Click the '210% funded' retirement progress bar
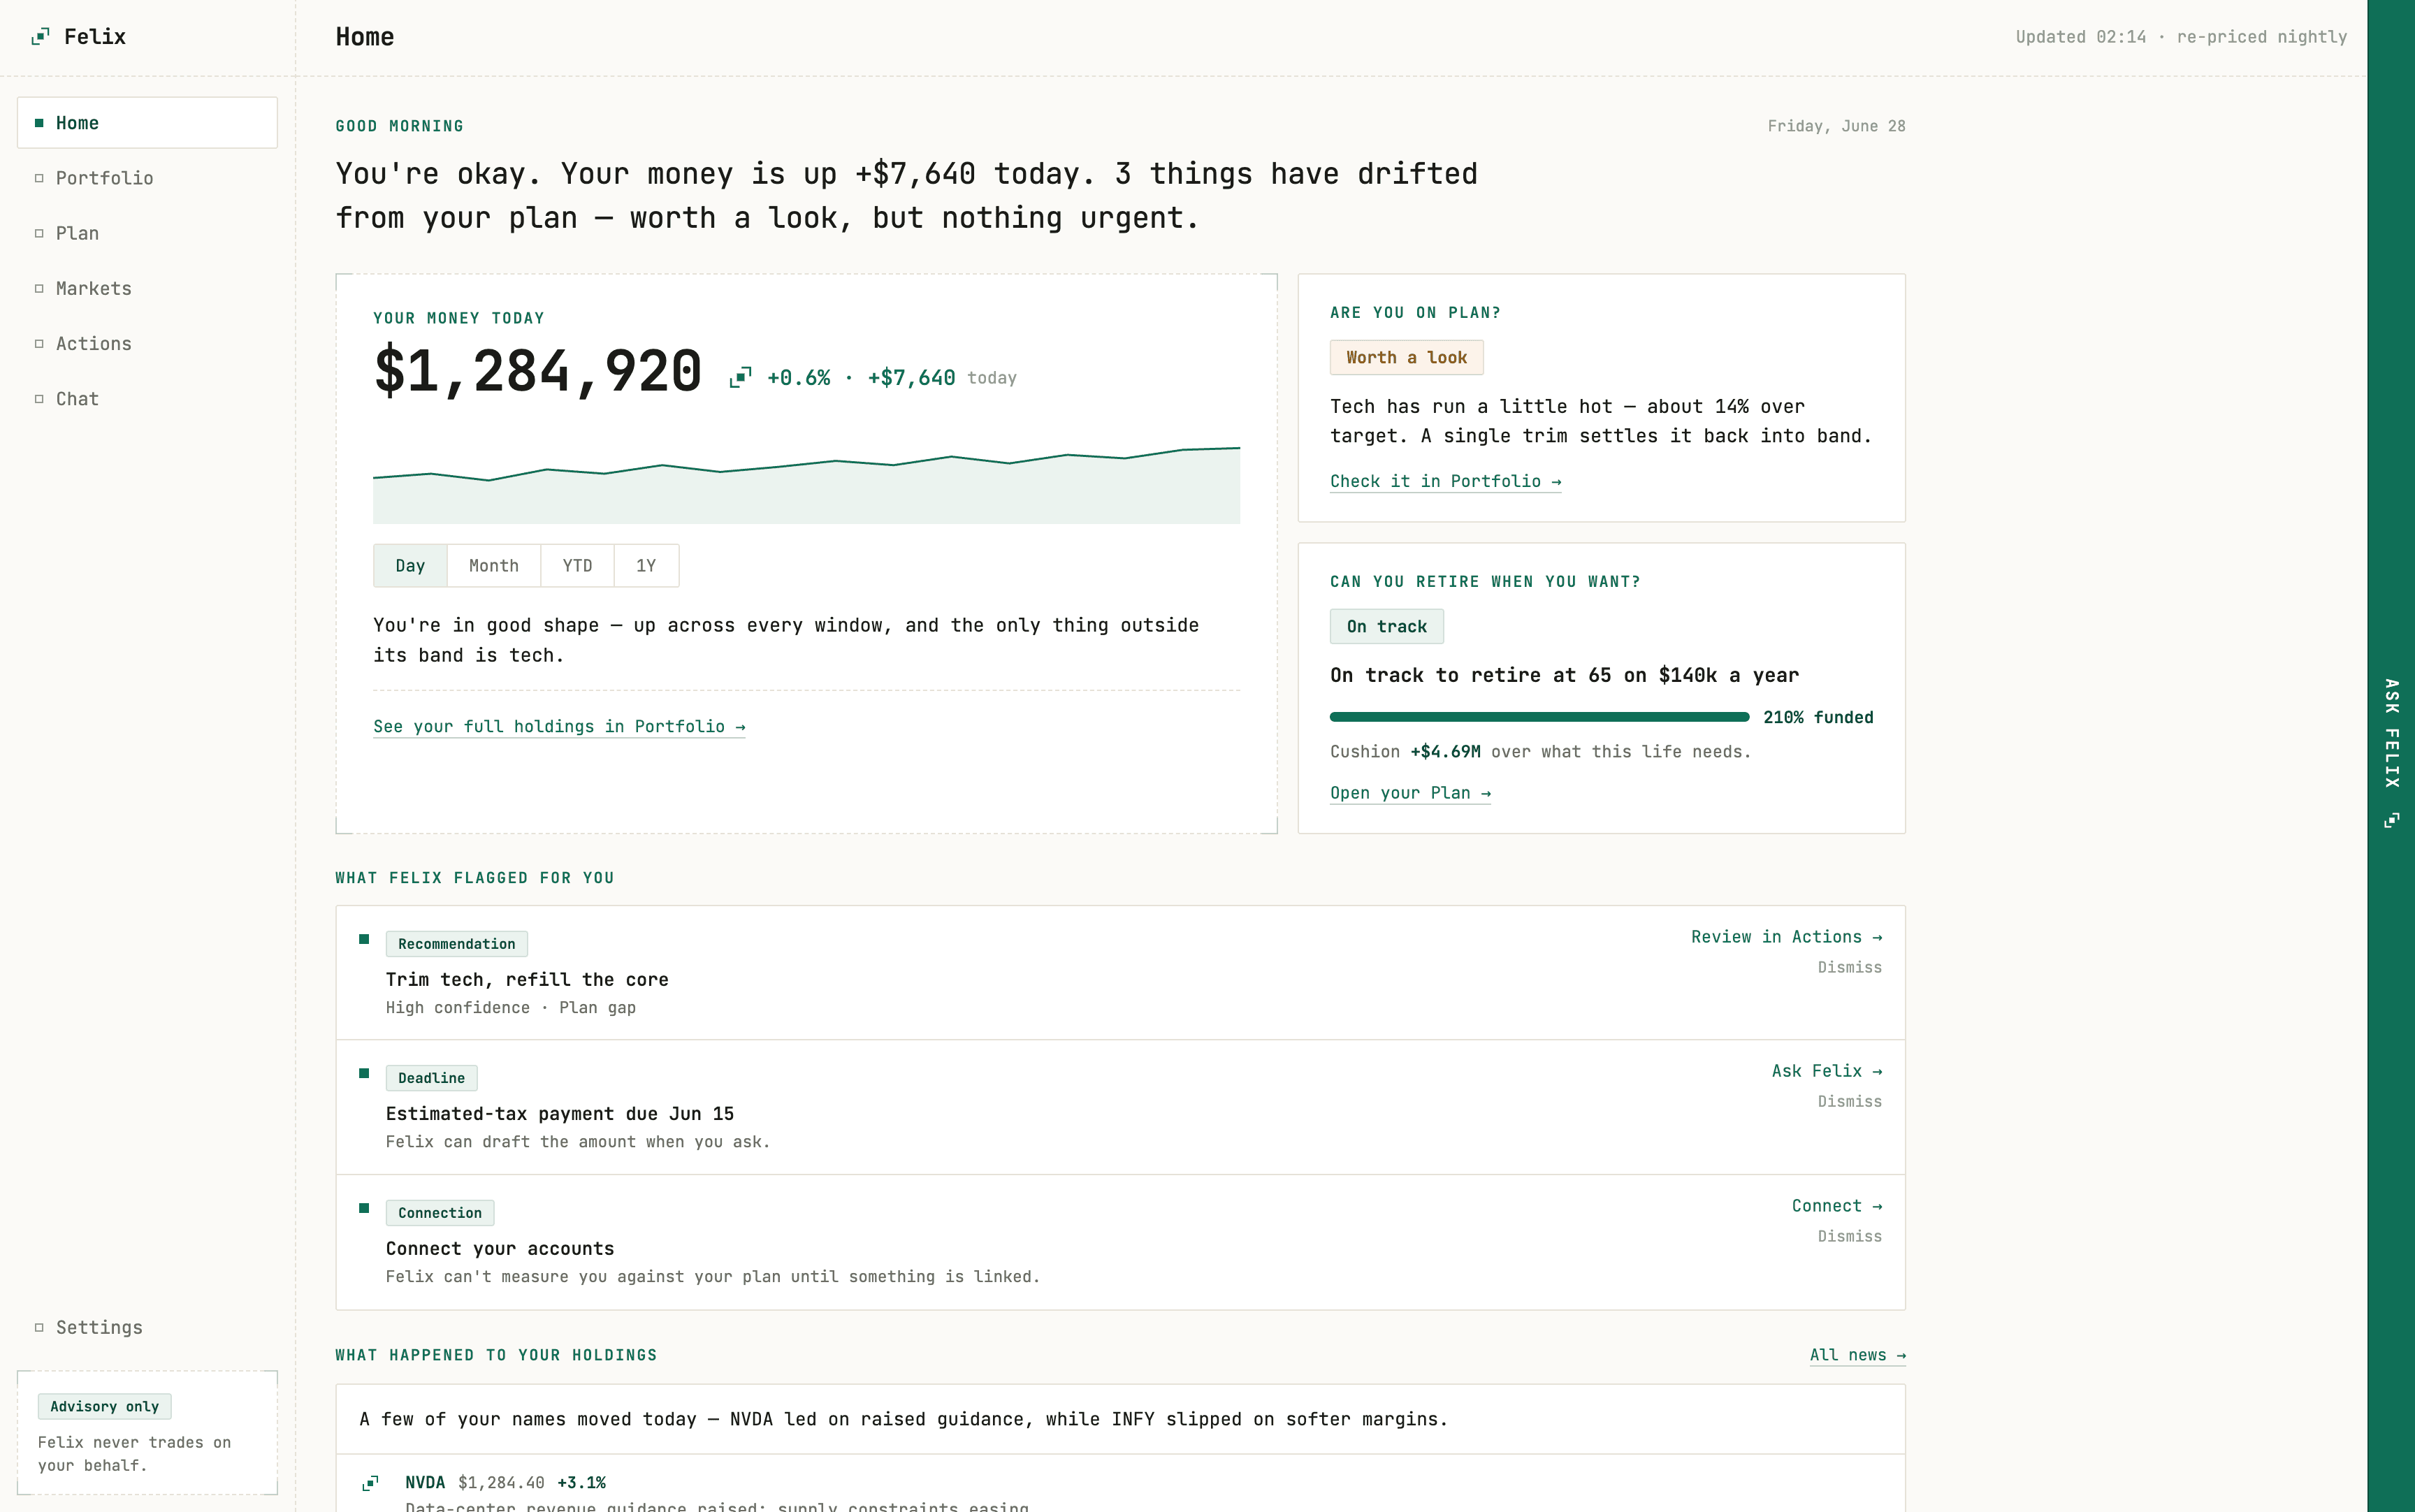2415x1512 pixels. (1539, 717)
